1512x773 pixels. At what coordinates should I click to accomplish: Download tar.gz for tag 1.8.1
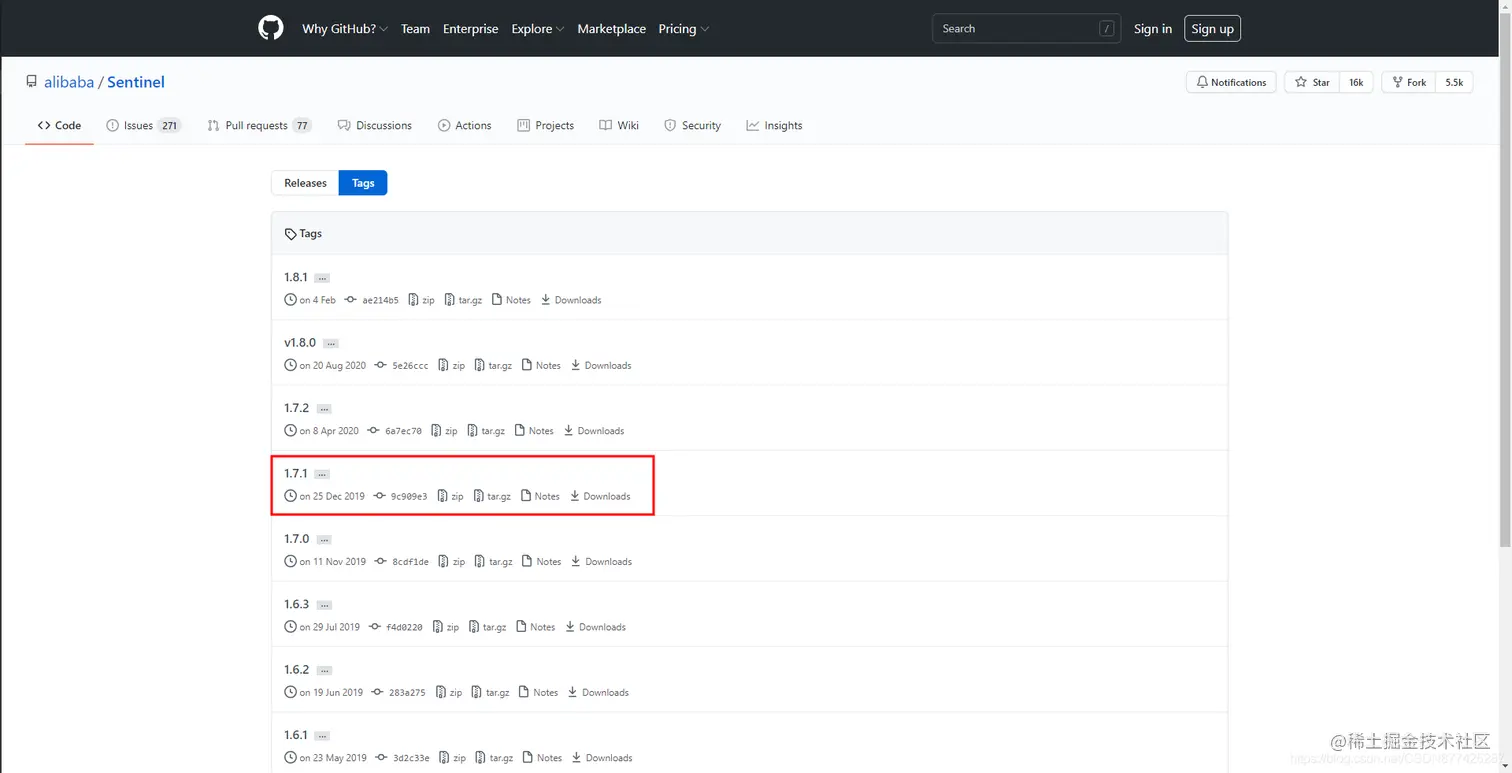click(463, 300)
